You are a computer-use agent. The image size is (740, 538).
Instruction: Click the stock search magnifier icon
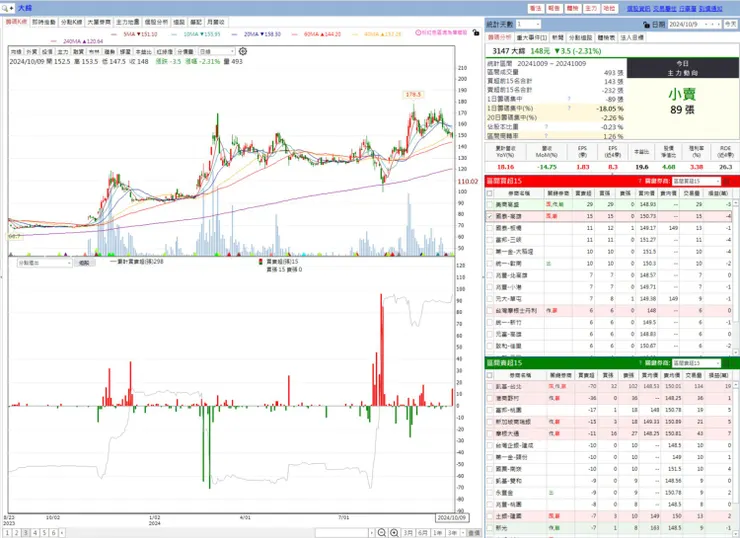(5, 8)
